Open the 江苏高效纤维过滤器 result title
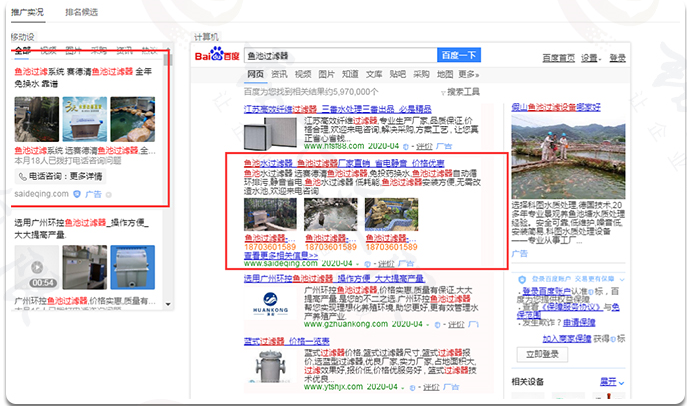Screen dimensions: 687x406 pos(337,109)
